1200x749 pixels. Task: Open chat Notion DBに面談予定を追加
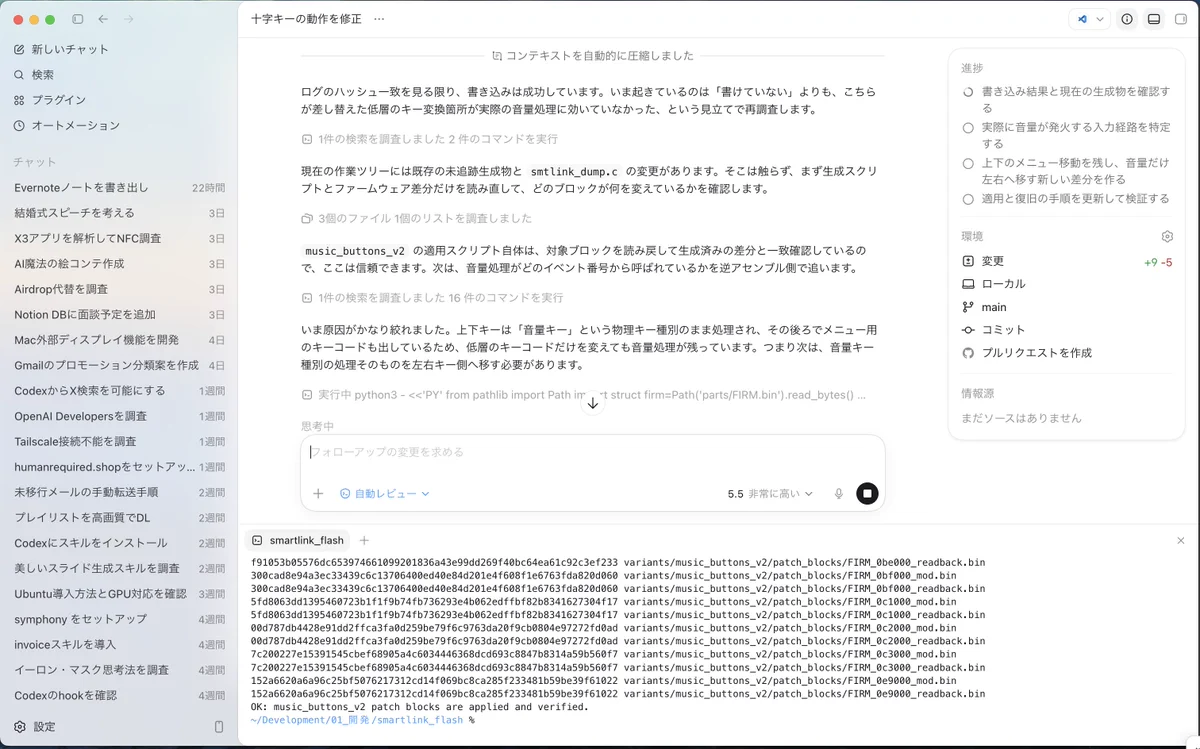pos(119,314)
